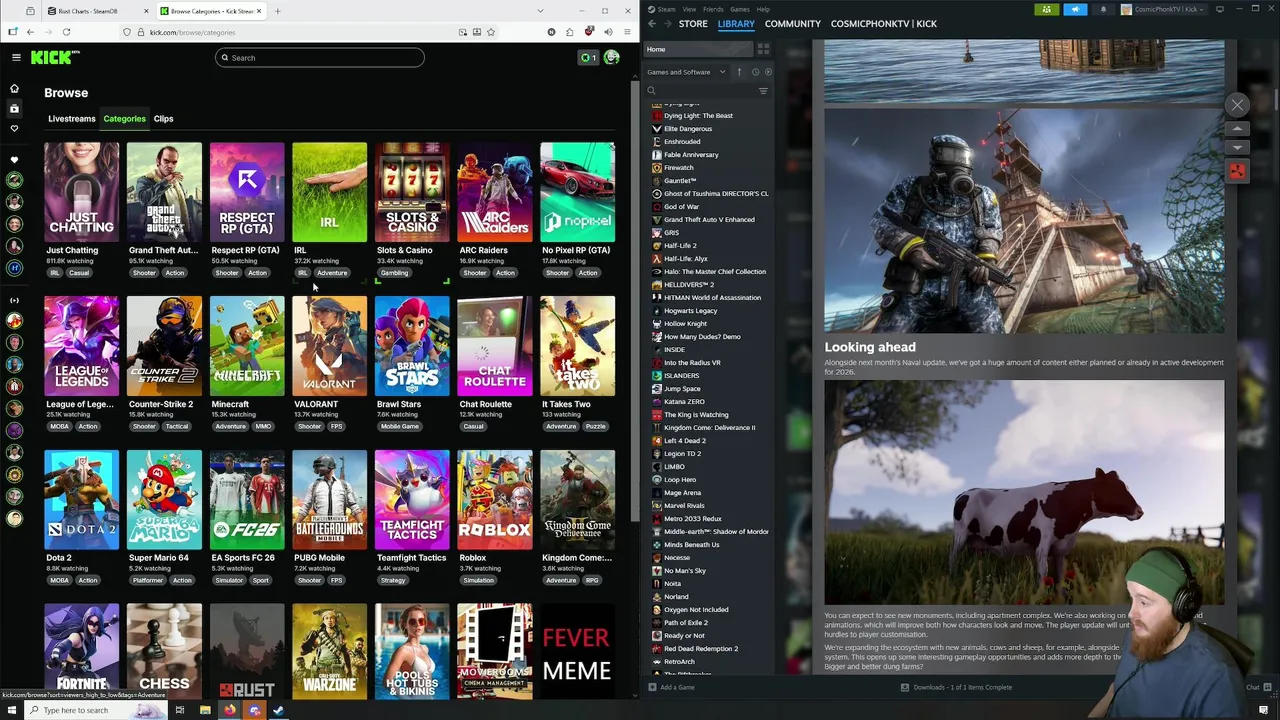
Task: Open the Steam LIBRARY section
Action: (x=736, y=24)
